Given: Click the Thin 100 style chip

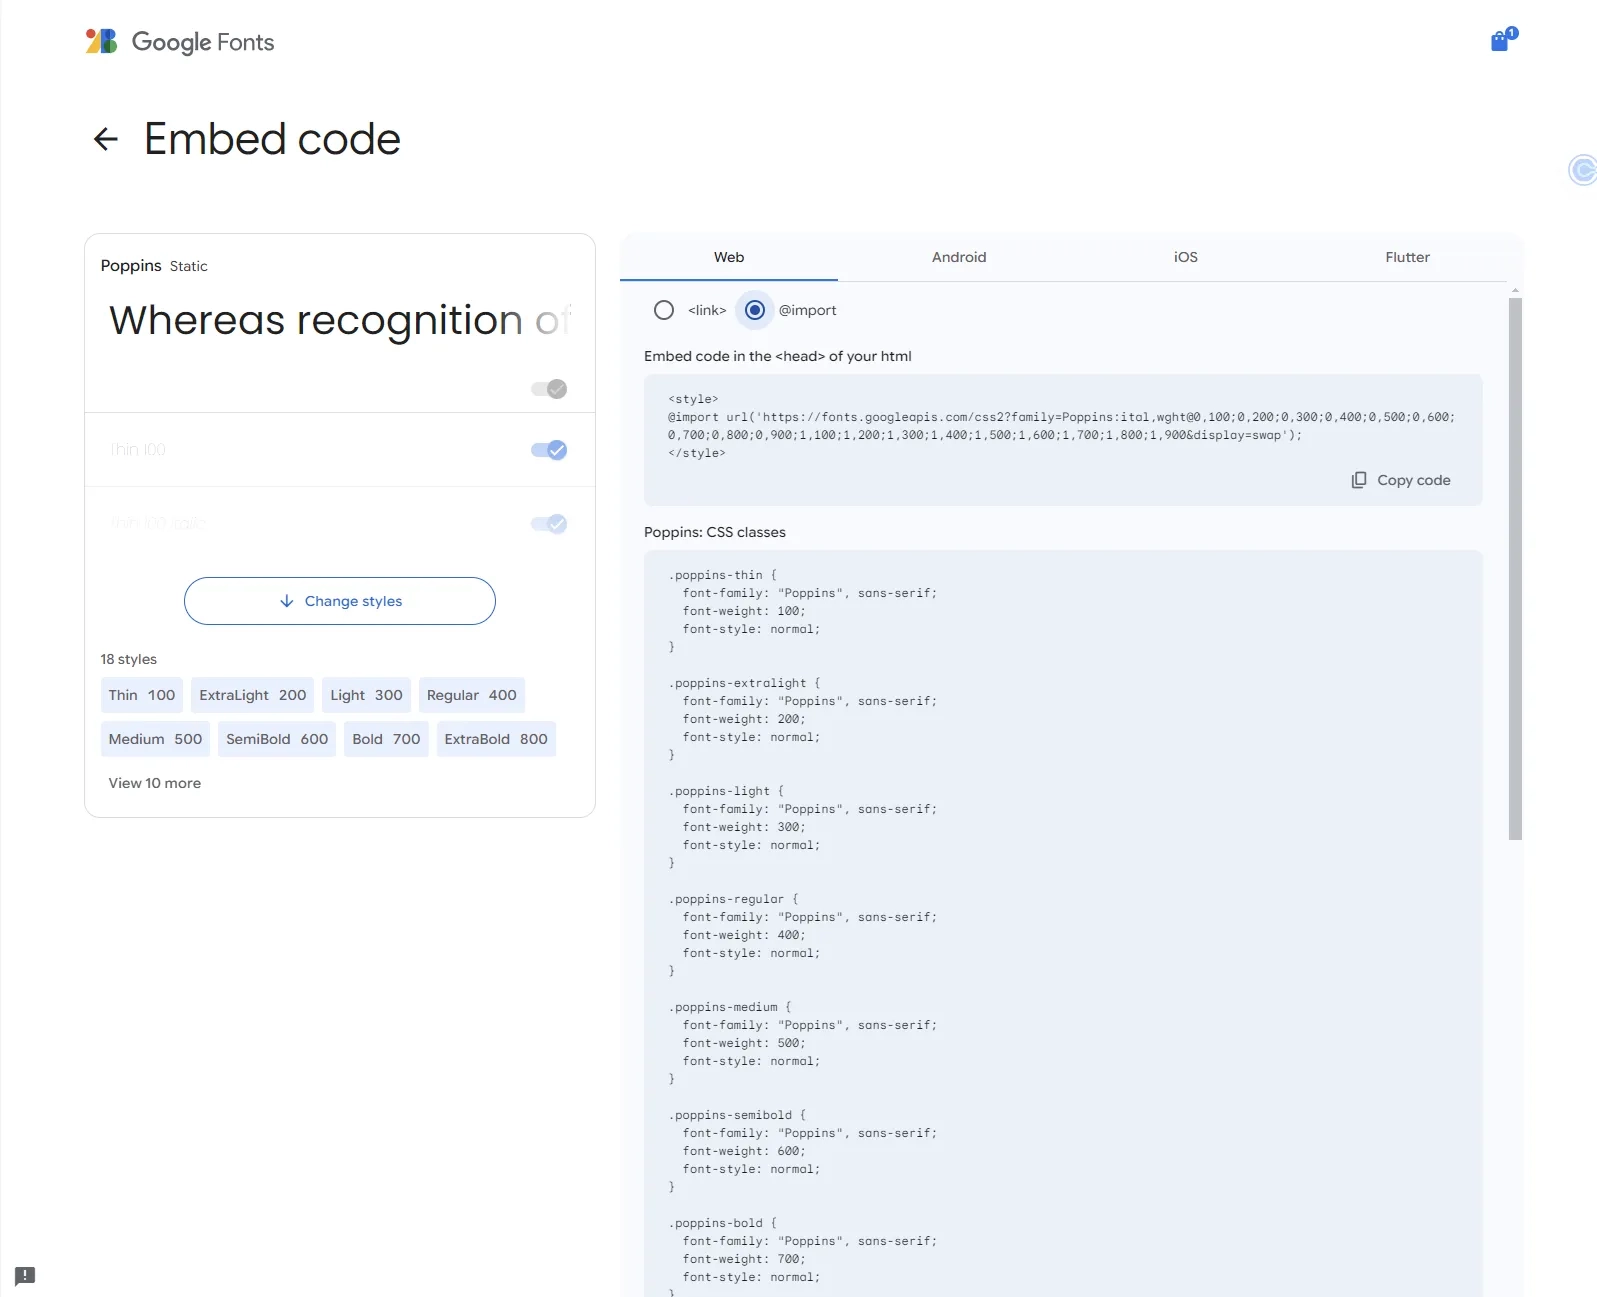Looking at the screenshot, I should pyautogui.click(x=142, y=695).
